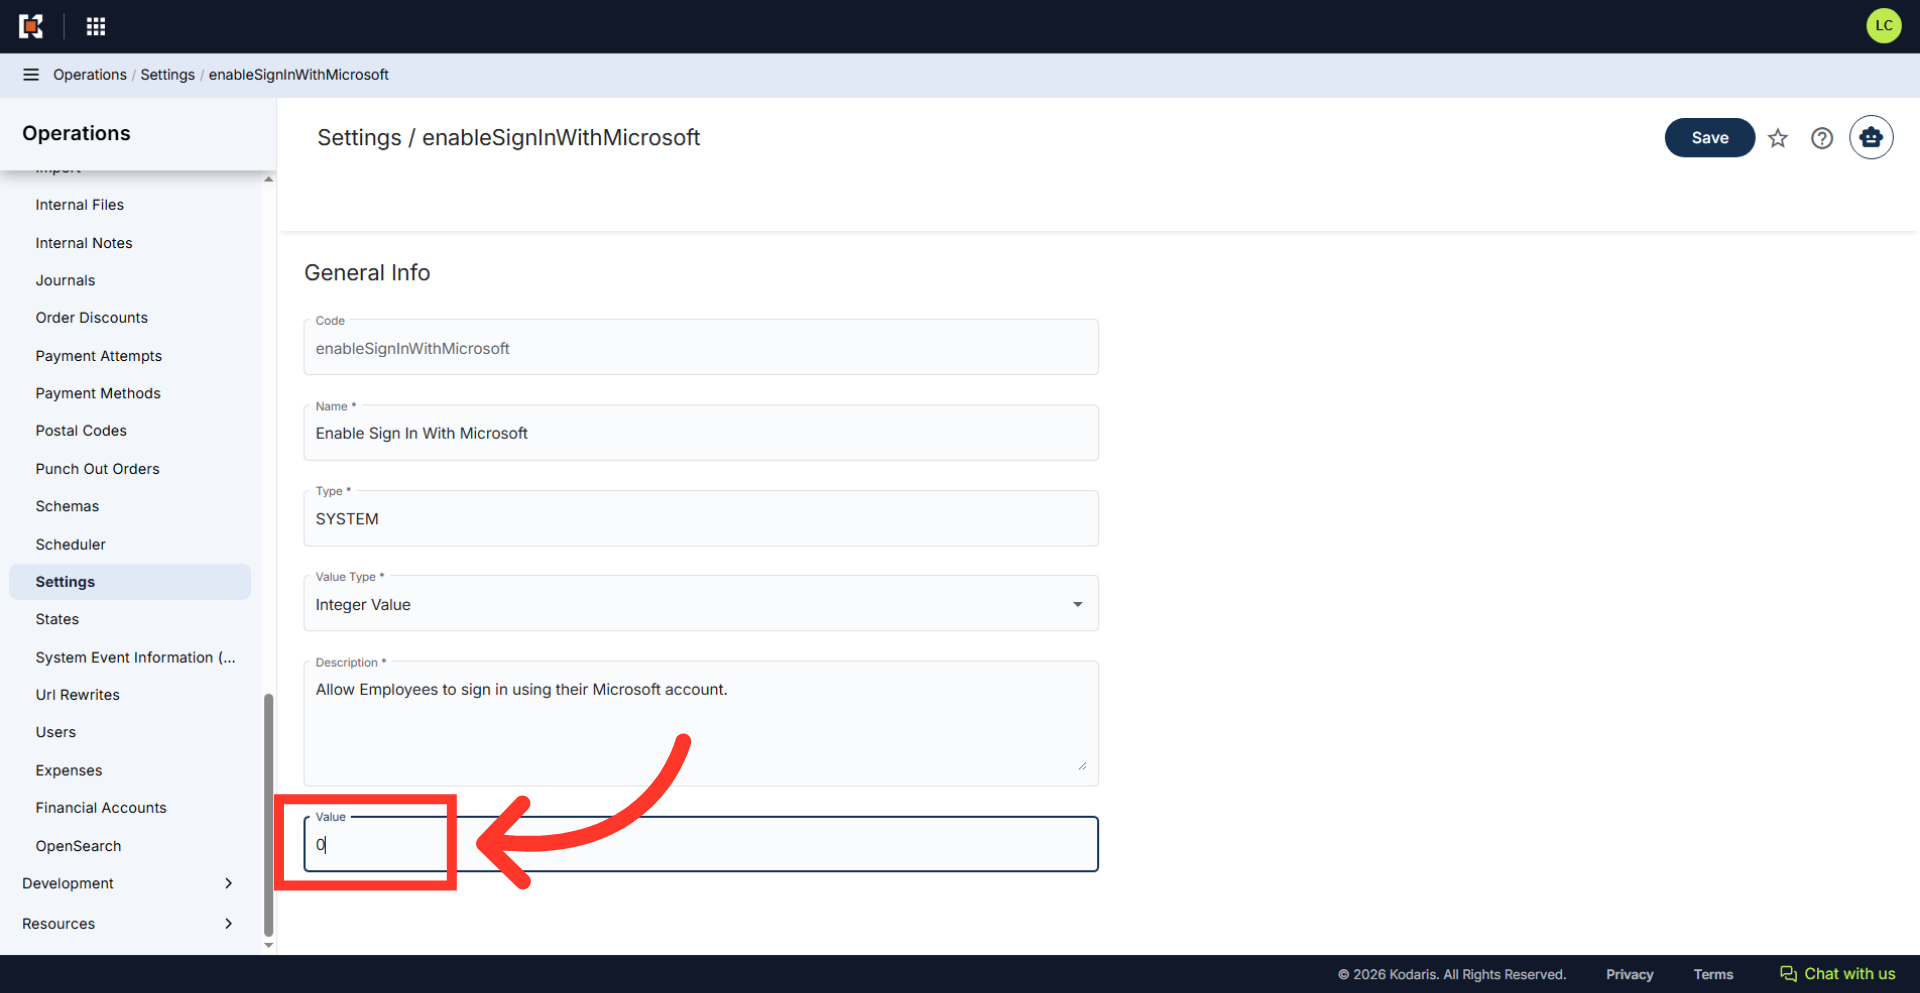
Task: Open OpenSearch in sidebar
Action: point(79,846)
